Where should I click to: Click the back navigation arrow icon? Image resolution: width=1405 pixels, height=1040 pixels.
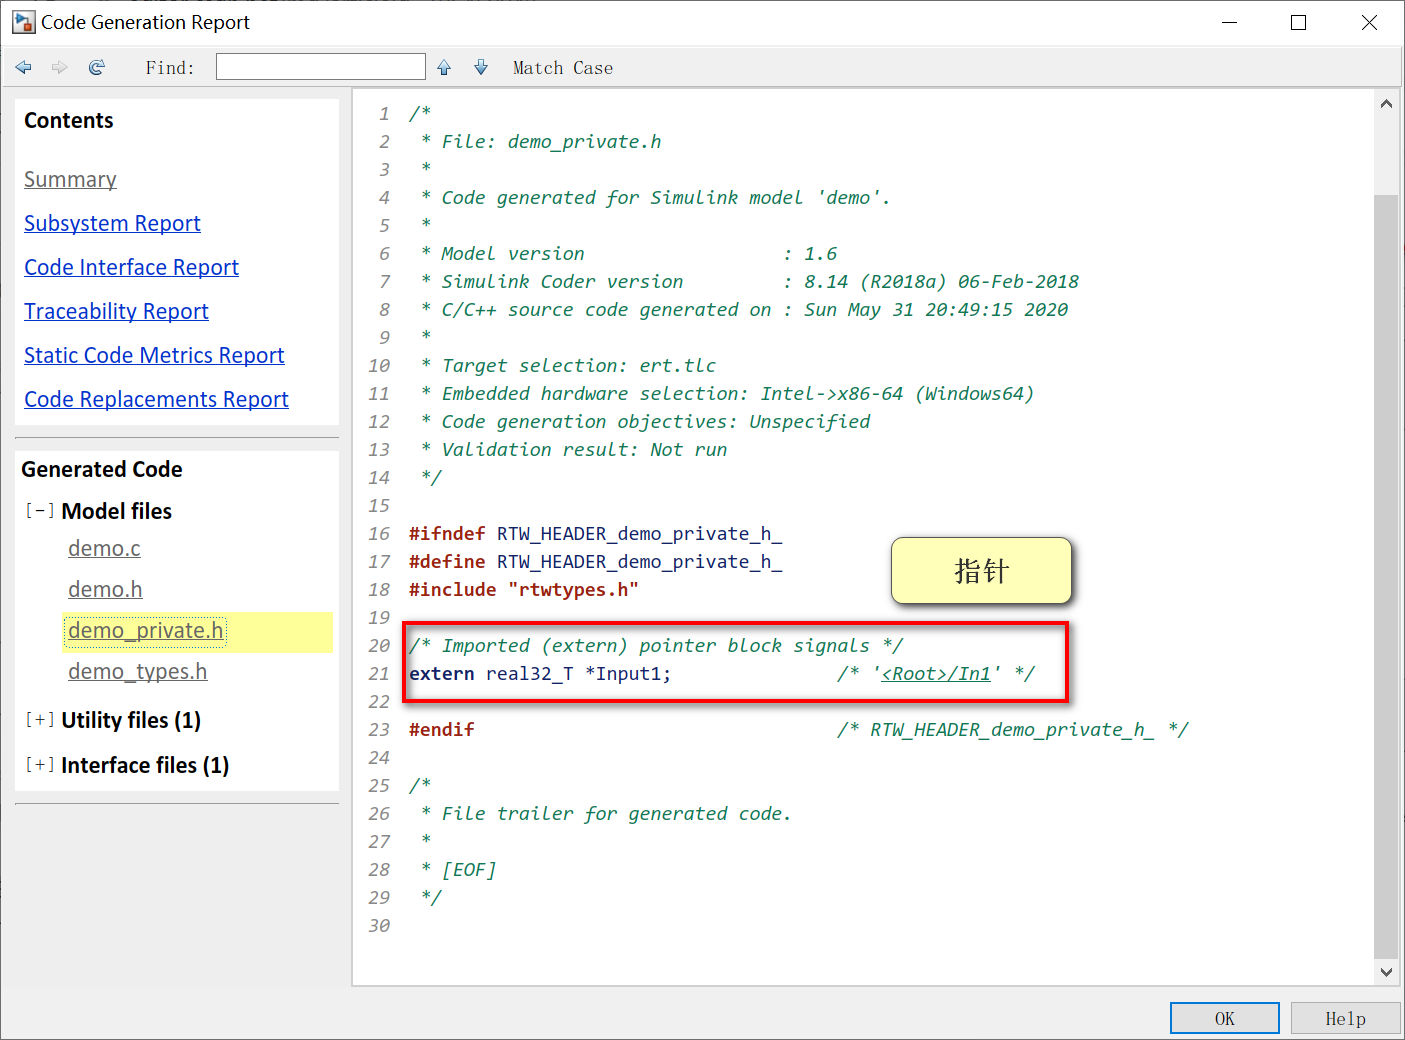pos(24,67)
